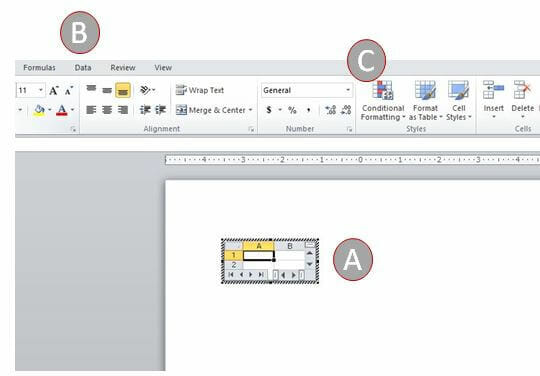This screenshot has width=540, height=376.
Task: Select cell B1 in the embedded sheet
Action: coord(290,255)
